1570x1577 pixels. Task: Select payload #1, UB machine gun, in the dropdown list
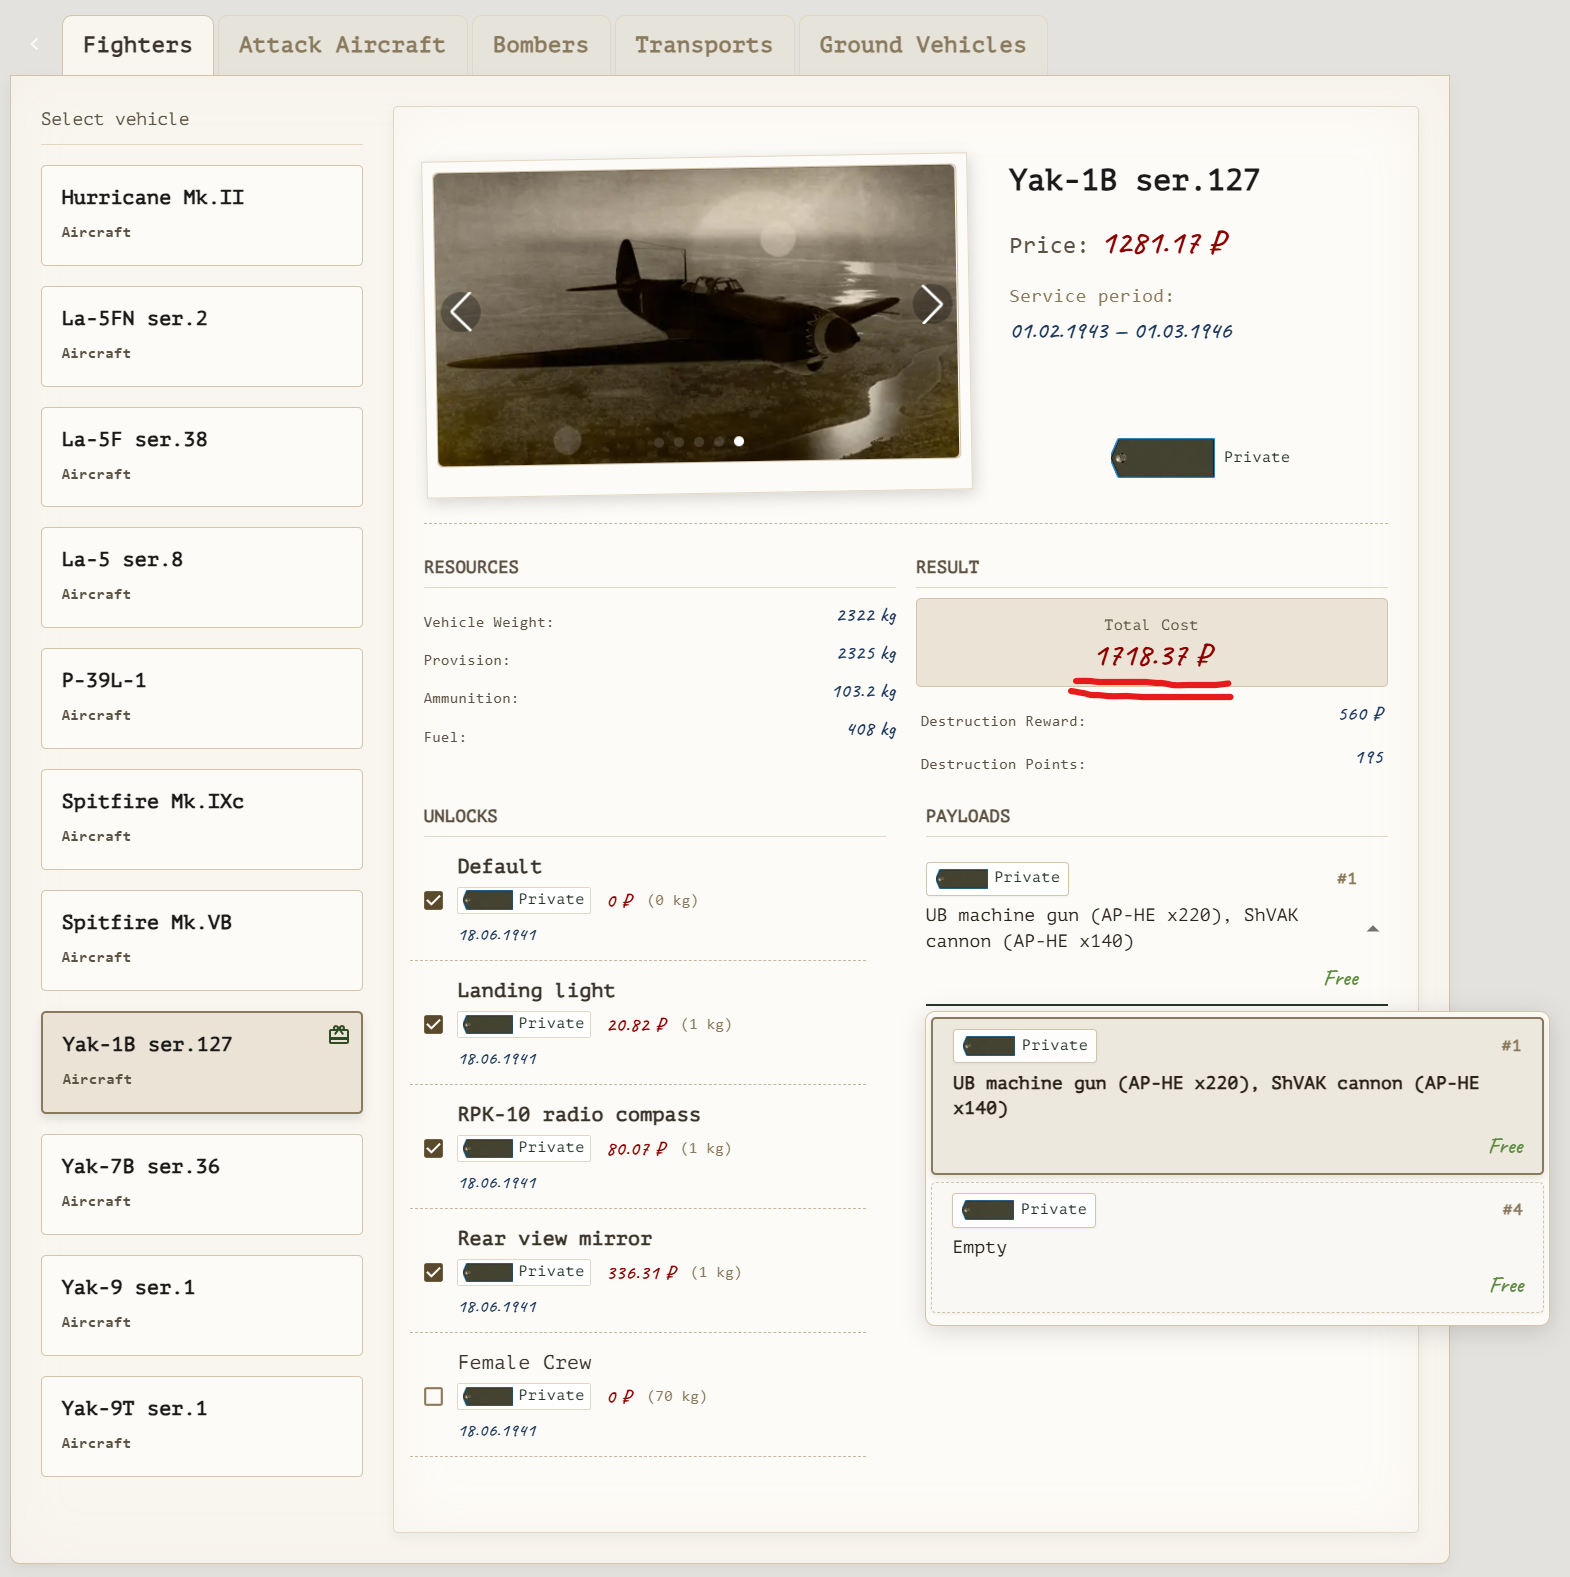[x=1237, y=1095]
